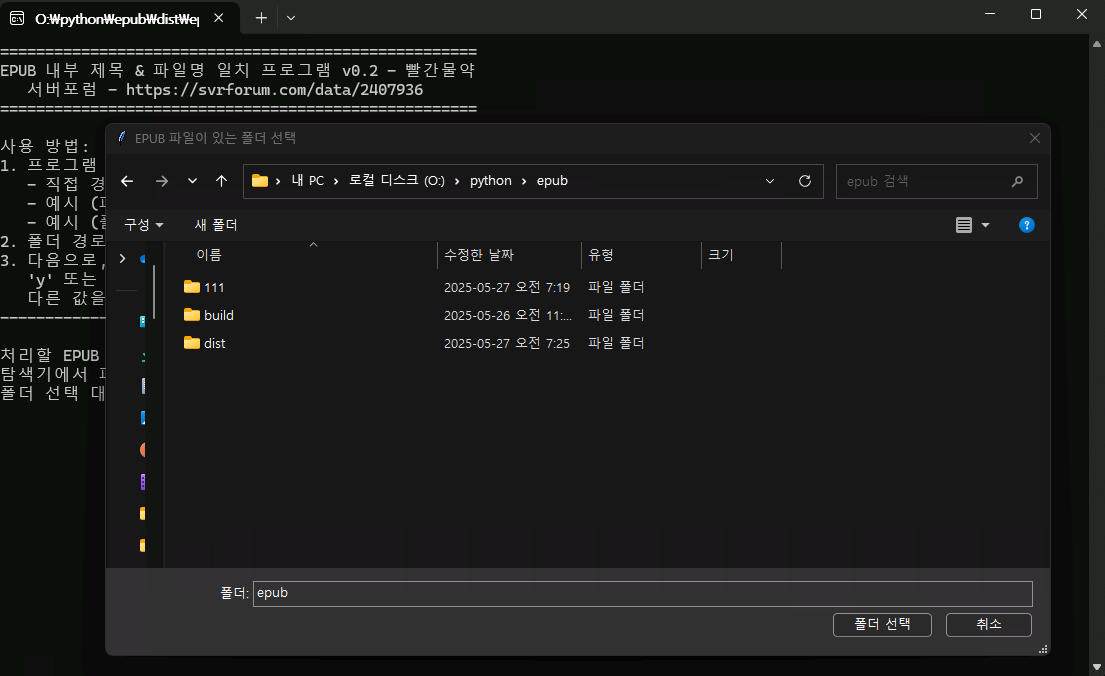The image size is (1105, 676).
Task: Select the 111 folder icon
Action: point(192,287)
